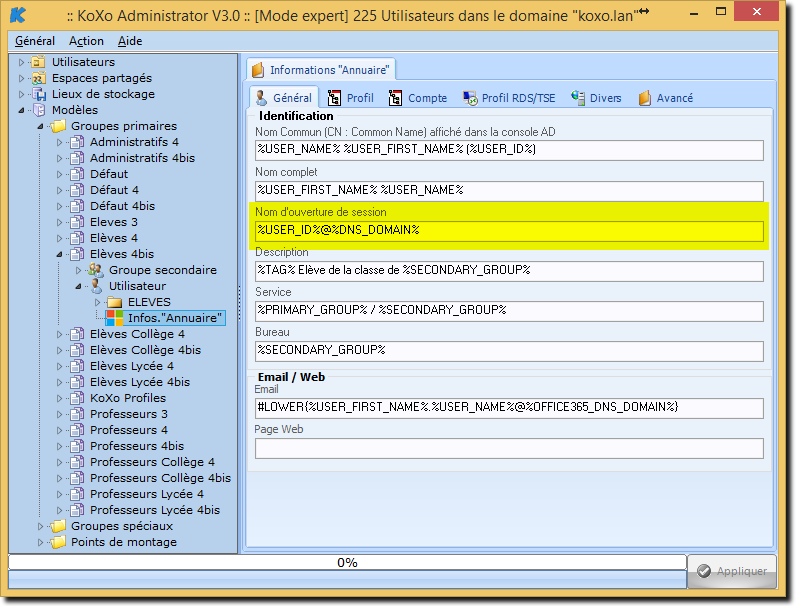
Task: Click the ELEVES folder icon
Action: tap(115, 302)
